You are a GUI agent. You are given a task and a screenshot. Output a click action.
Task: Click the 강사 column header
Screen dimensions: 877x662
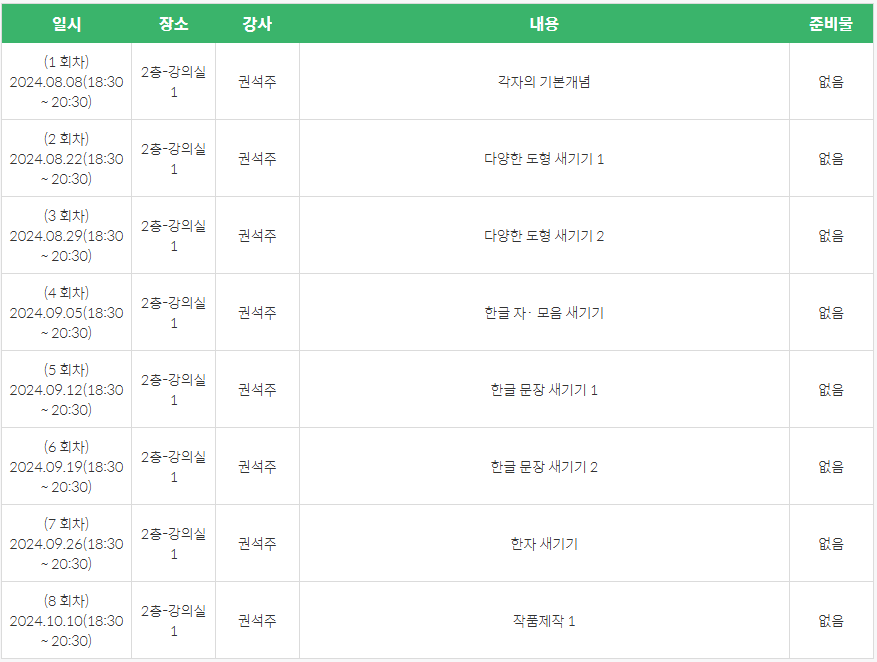pyautogui.click(x=257, y=24)
